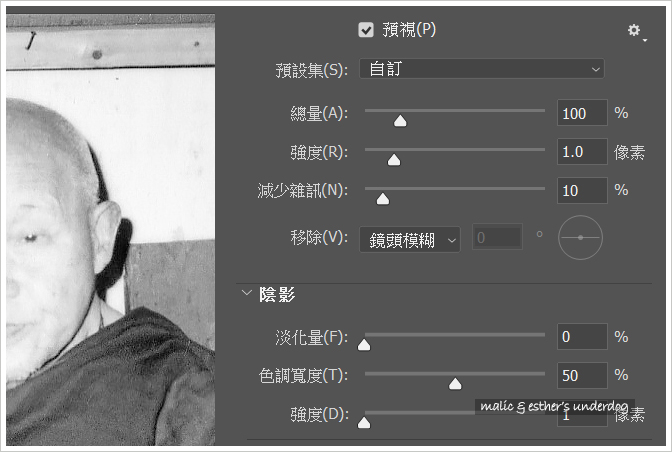
Task: Click the angle dial control next to 移除
Action: tap(580, 237)
